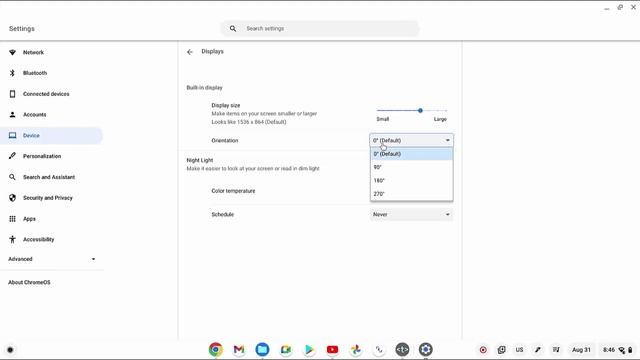Collapse the Orientation dropdown
Viewport: 640px width, 360px height.
click(x=411, y=140)
